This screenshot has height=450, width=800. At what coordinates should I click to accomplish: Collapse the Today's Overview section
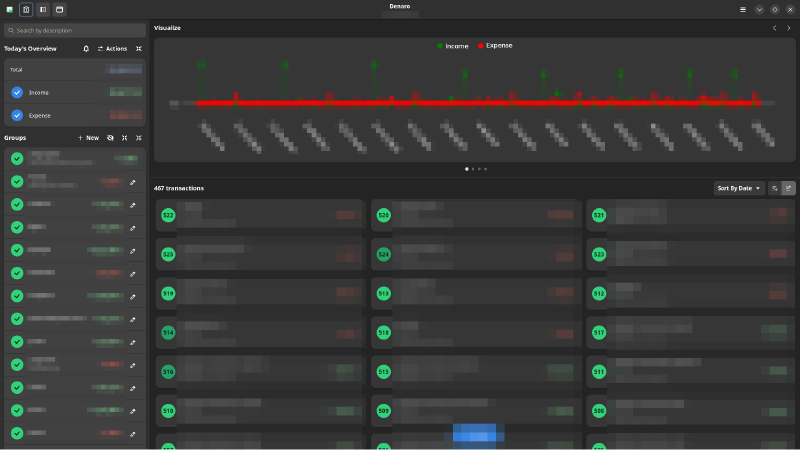(139, 48)
